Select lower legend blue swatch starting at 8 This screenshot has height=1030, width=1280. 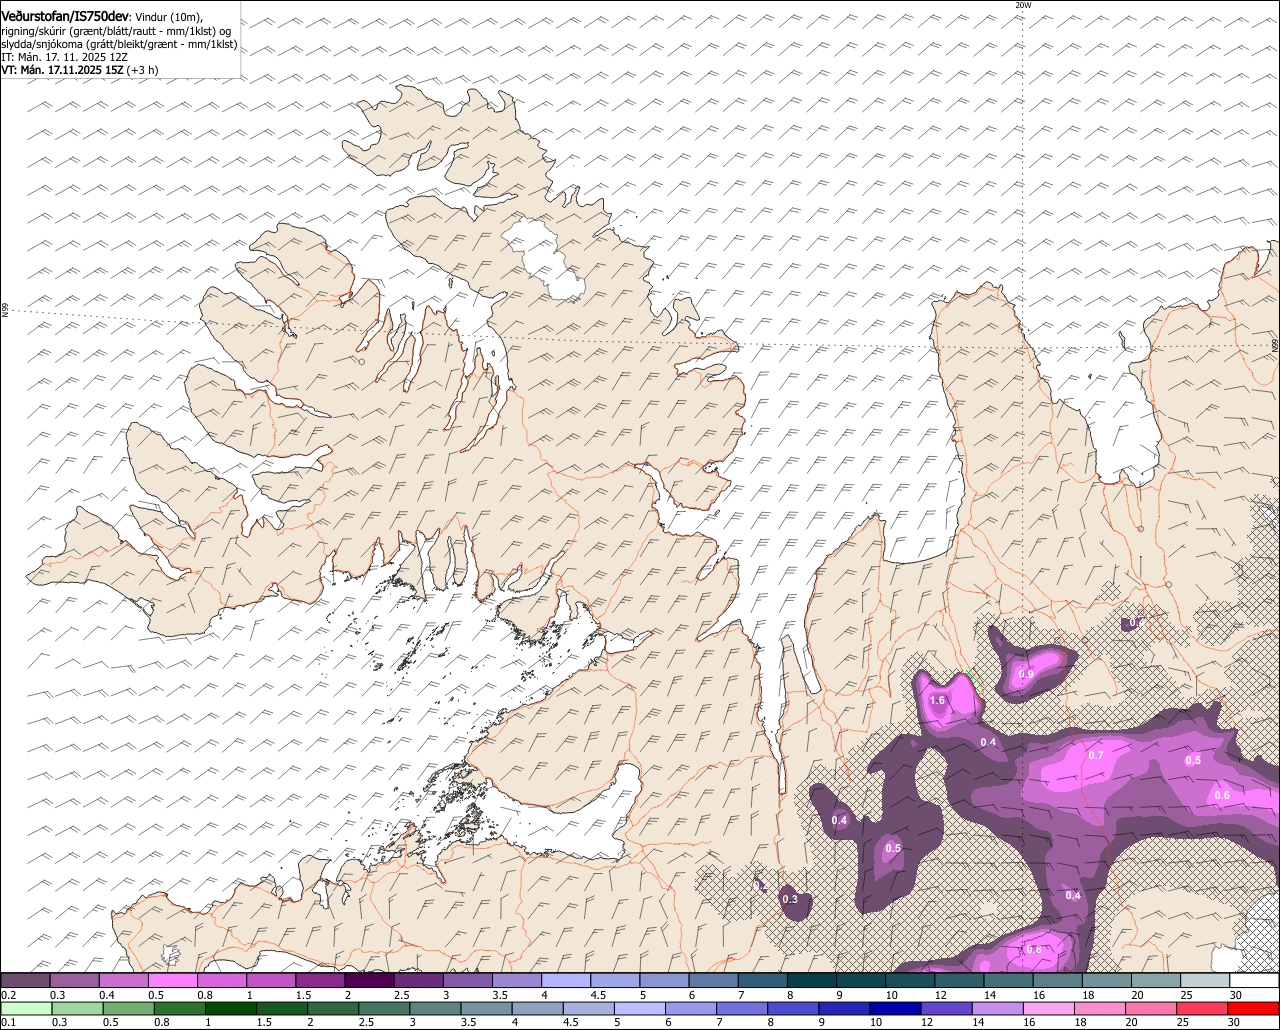(793, 1008)
